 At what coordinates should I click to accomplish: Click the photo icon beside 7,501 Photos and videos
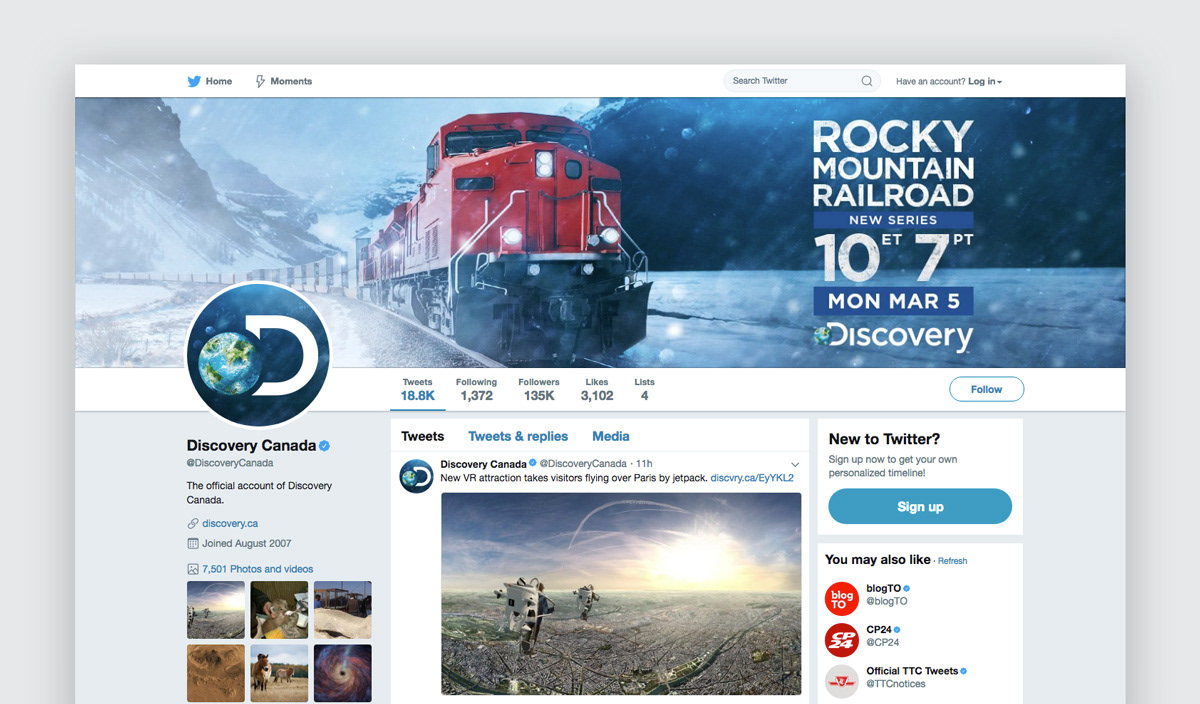(x=193, y=569)
